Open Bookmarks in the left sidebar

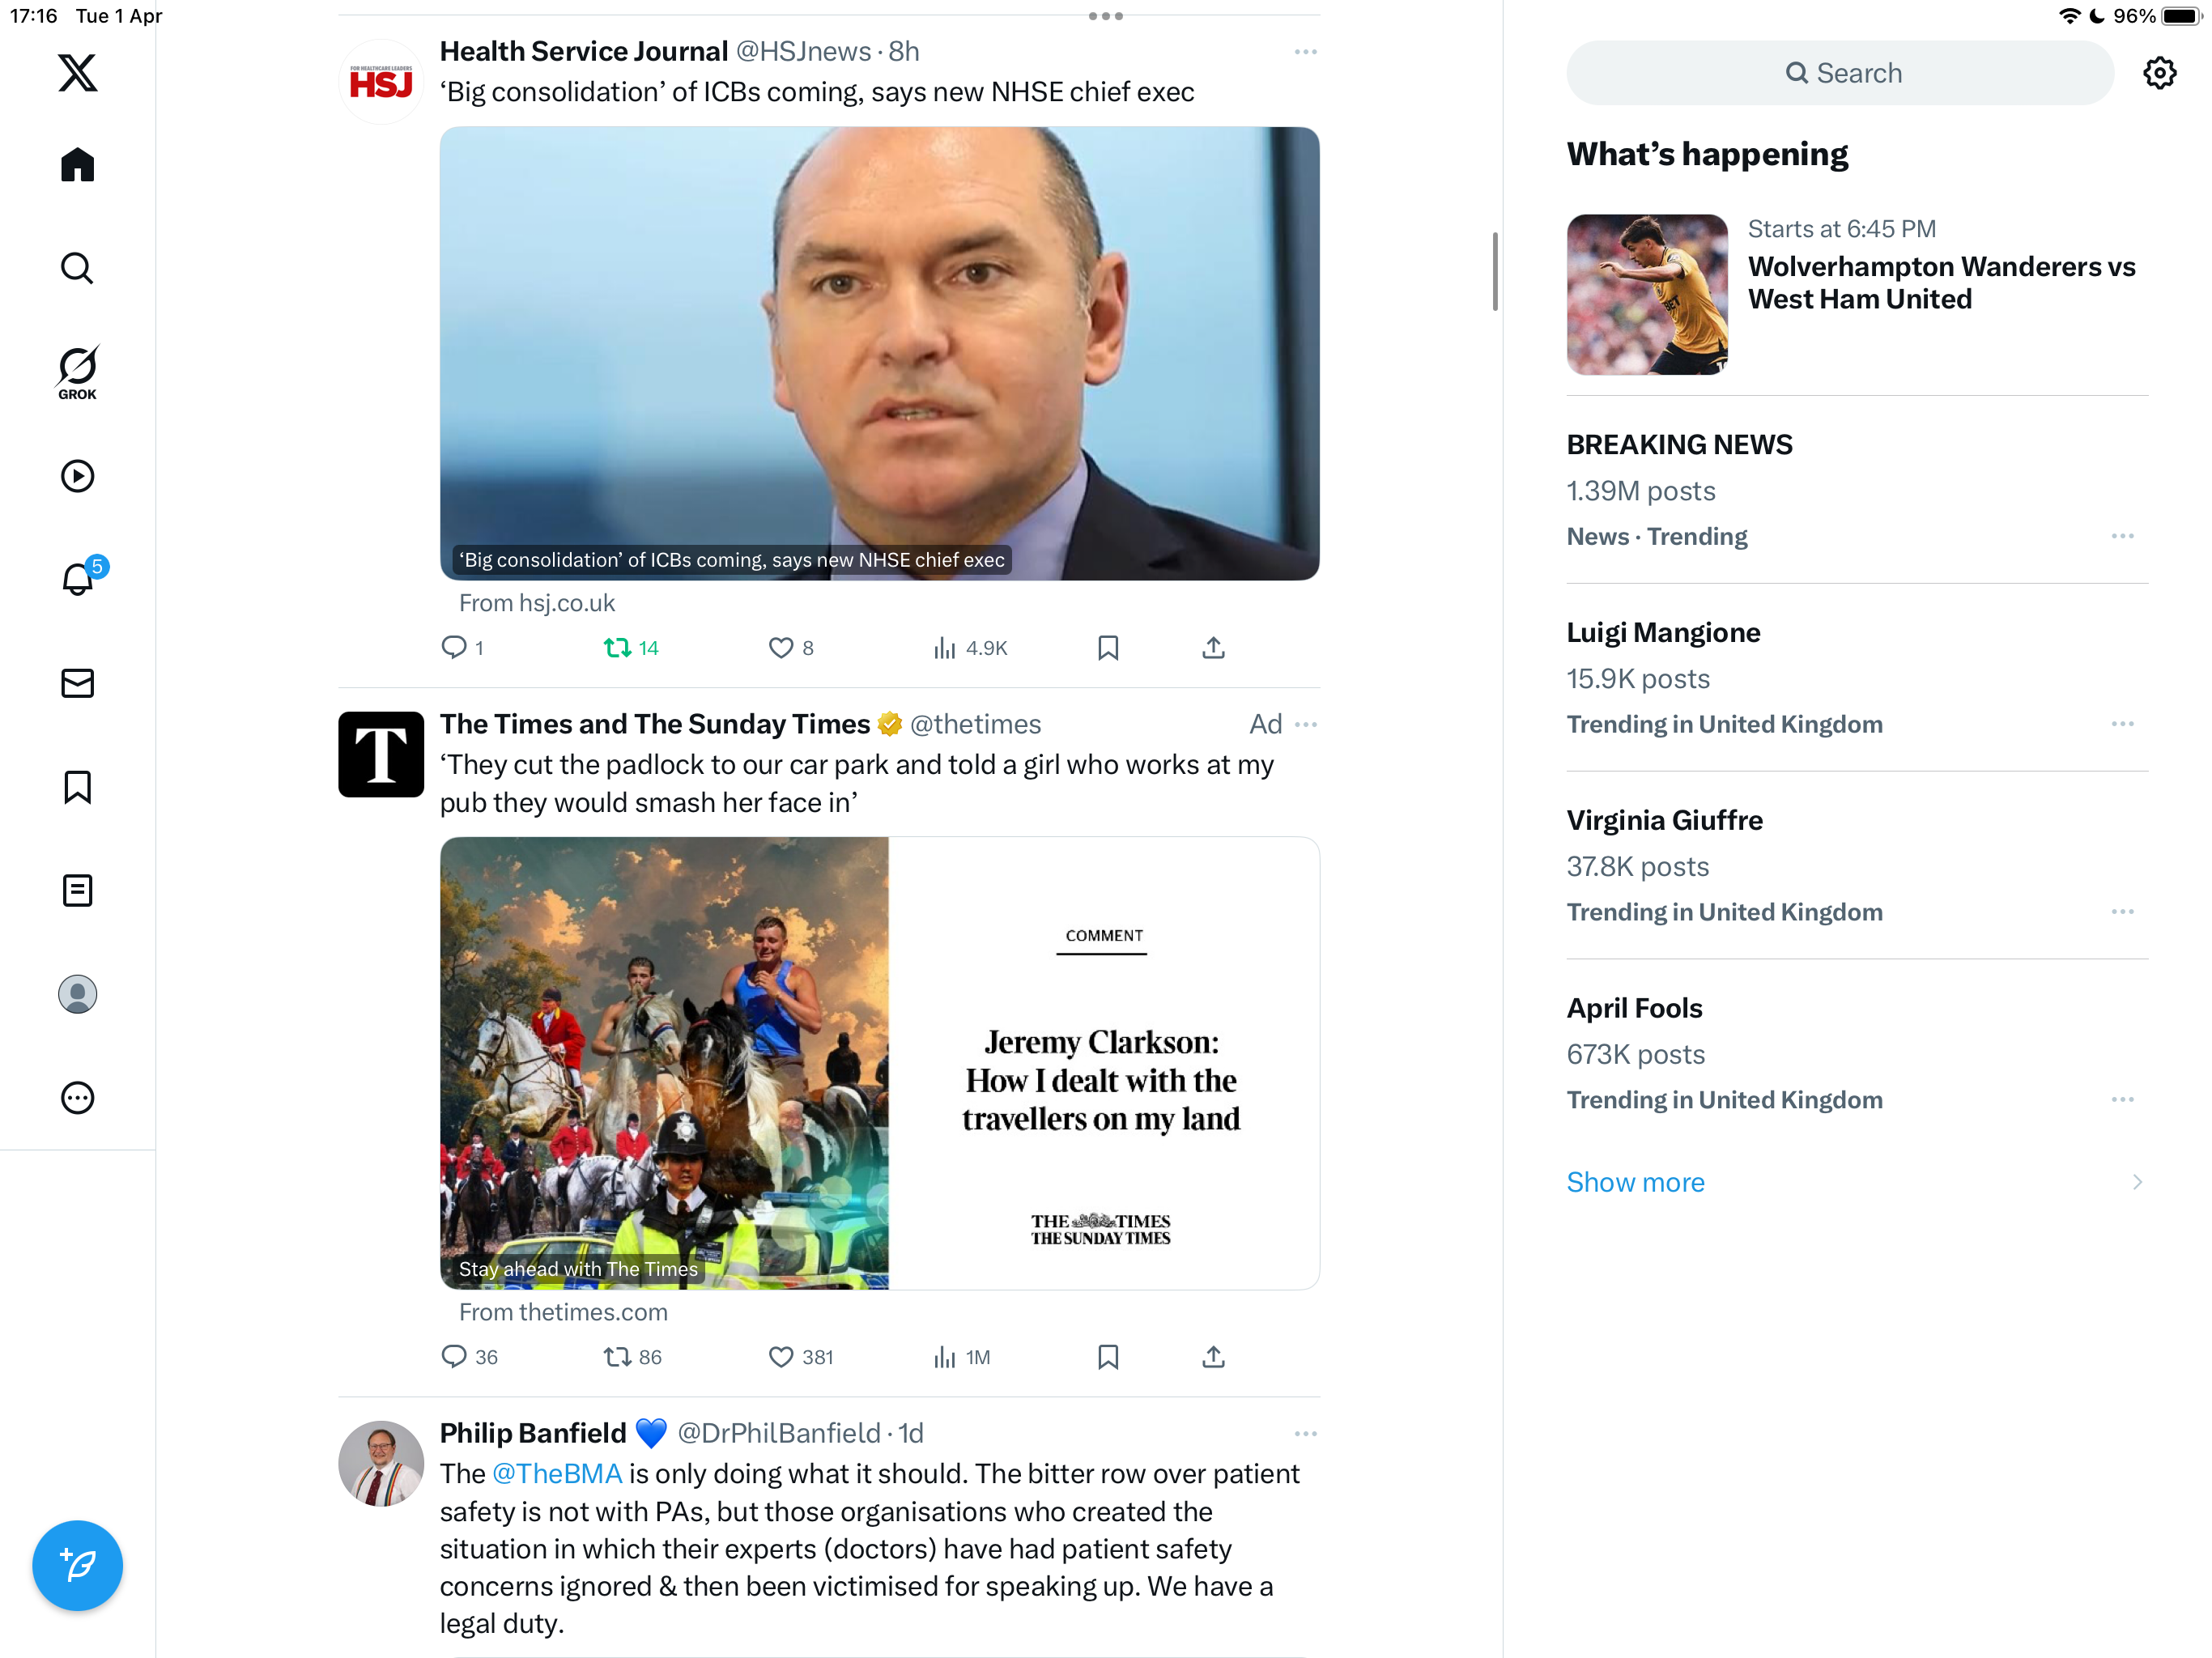[x=77, y=787]
